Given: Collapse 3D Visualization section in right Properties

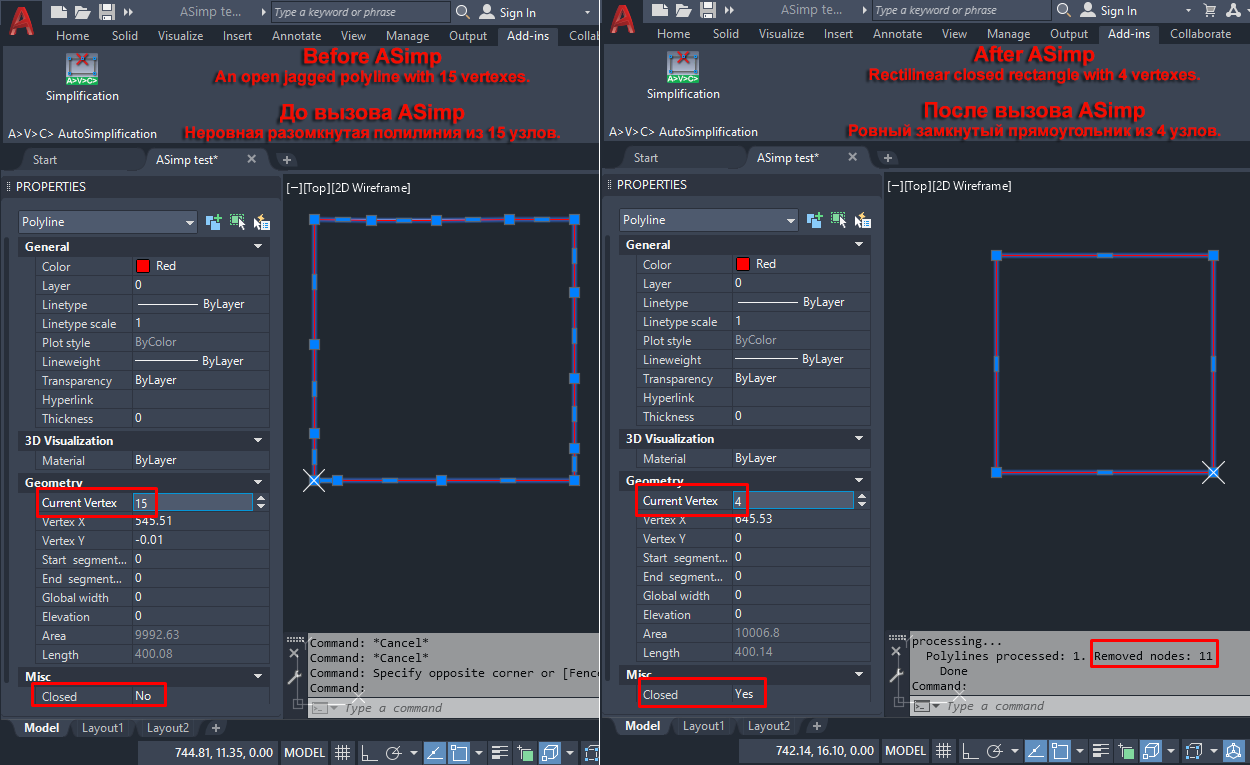Looking at the screenshot, I should (x=860, y=438).
